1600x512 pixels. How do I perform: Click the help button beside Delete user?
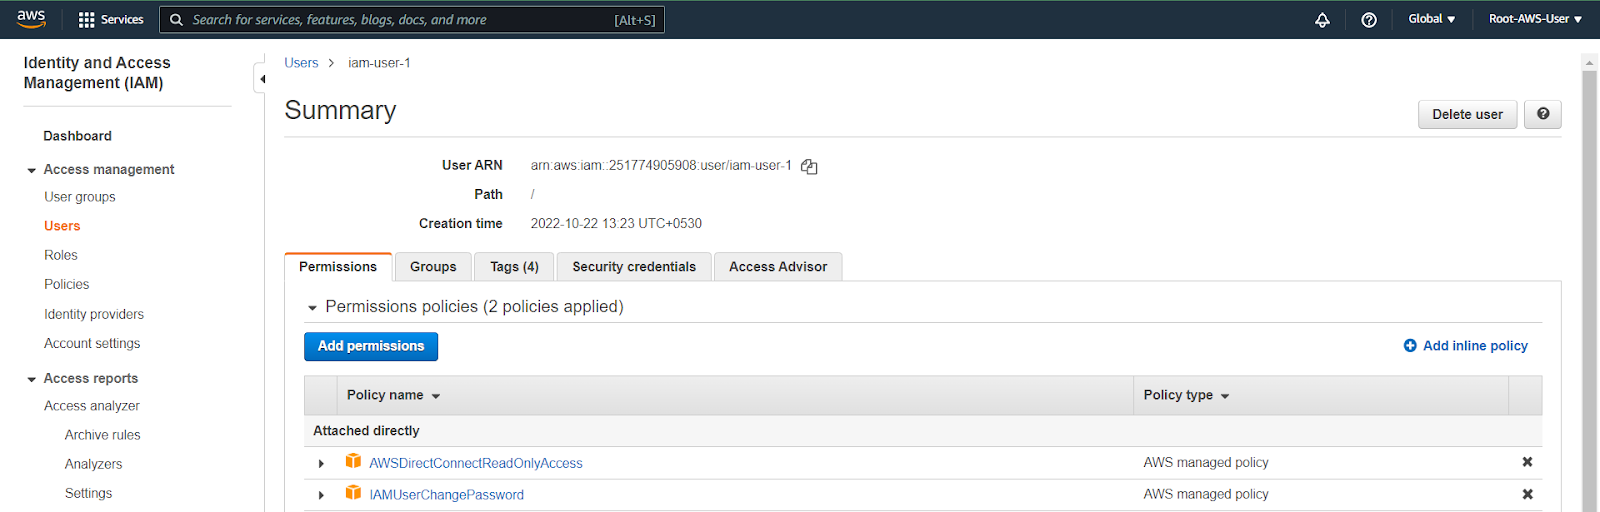coord(1543,114)
